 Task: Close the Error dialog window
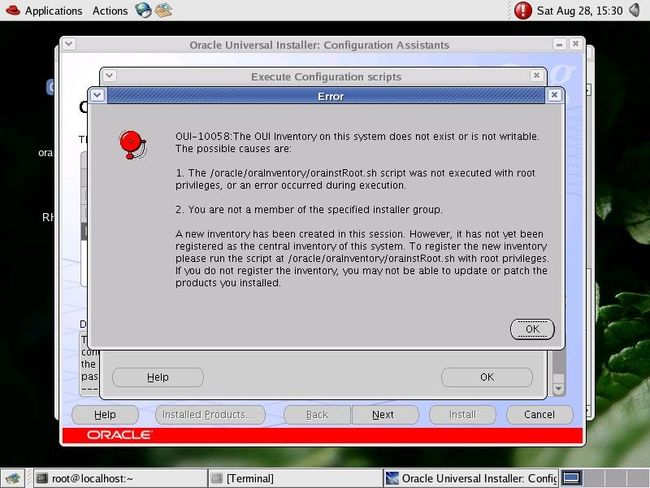tap(554, 95)
